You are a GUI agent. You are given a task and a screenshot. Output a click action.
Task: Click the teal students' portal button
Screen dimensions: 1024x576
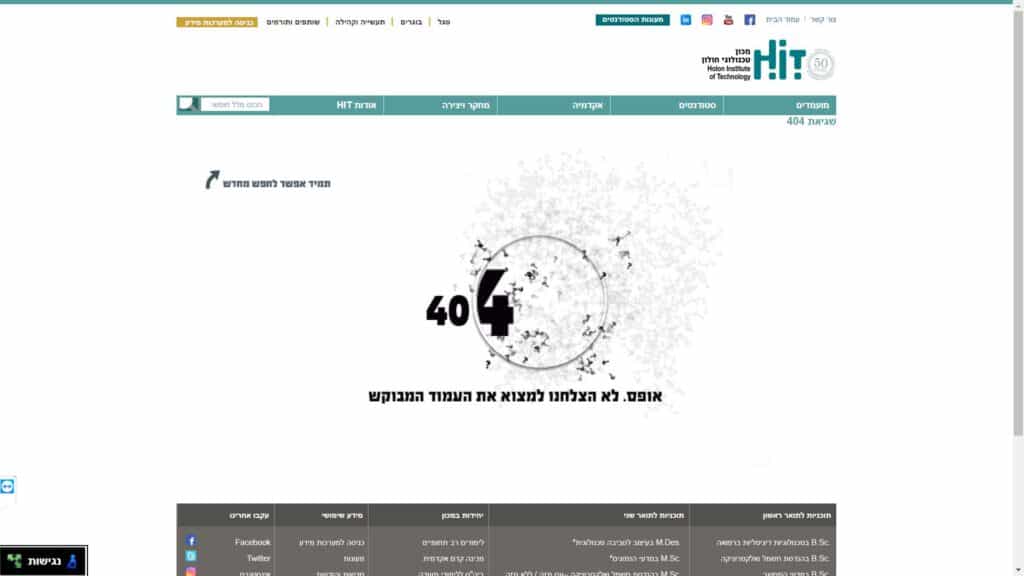(632, 20)
